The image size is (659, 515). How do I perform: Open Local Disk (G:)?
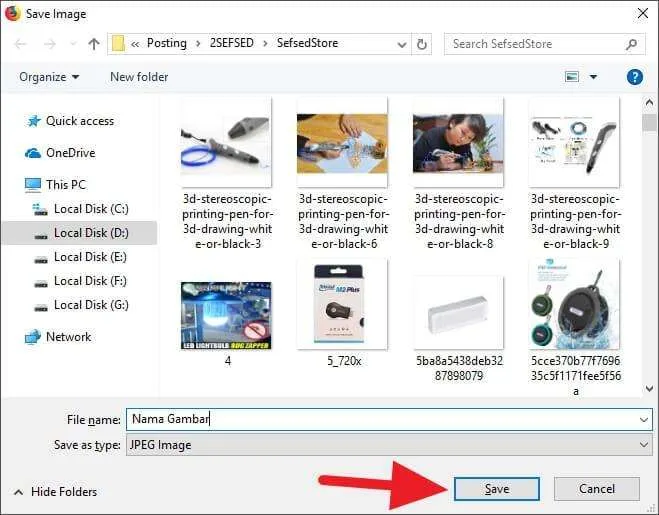[x=81, y=305]
